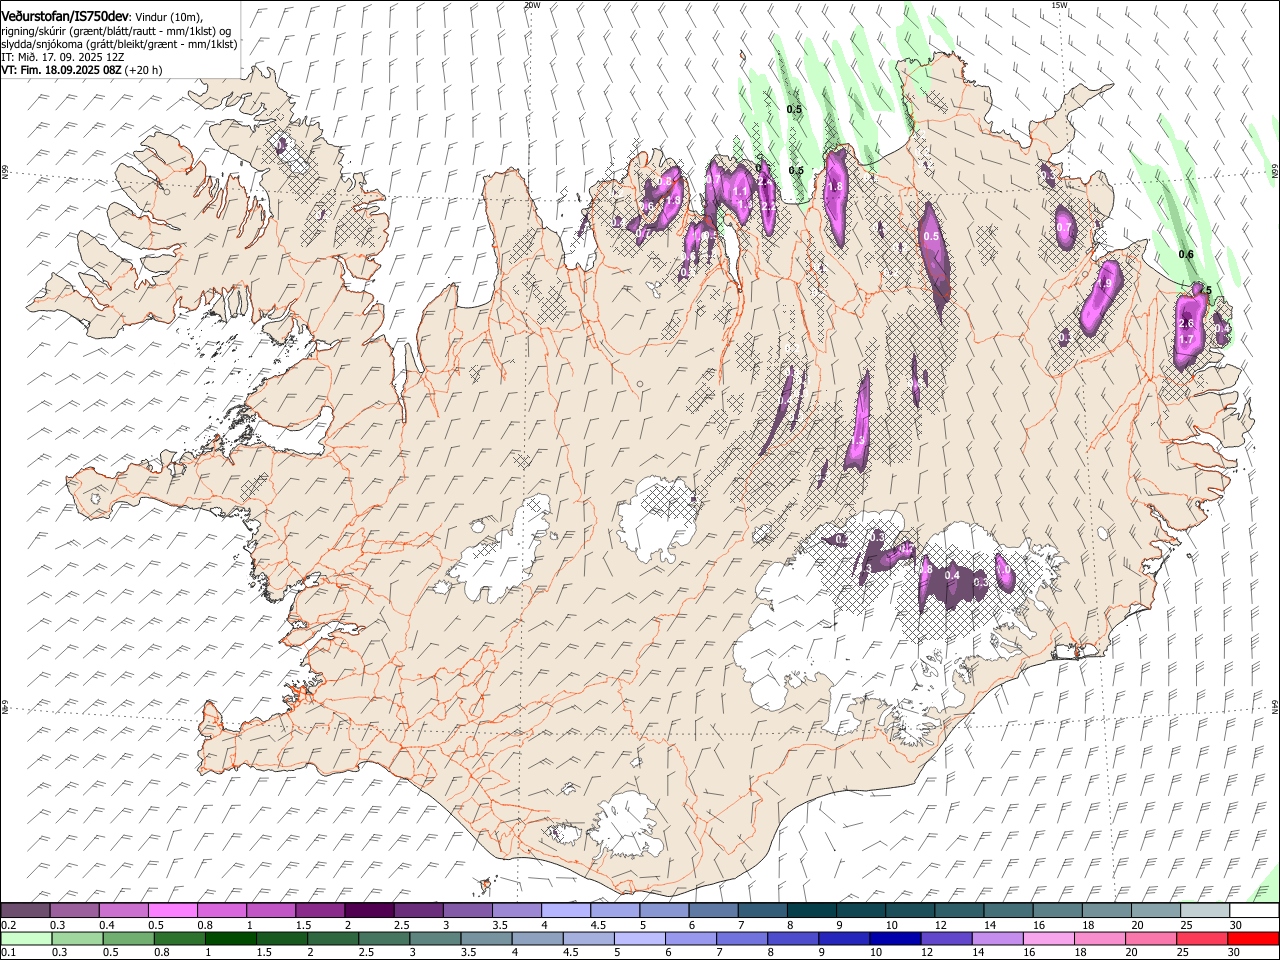Screen dimensions: 1280x960
Task: Click the violet lower legend swatch between 12 and 14
Action: click(945, 938)
